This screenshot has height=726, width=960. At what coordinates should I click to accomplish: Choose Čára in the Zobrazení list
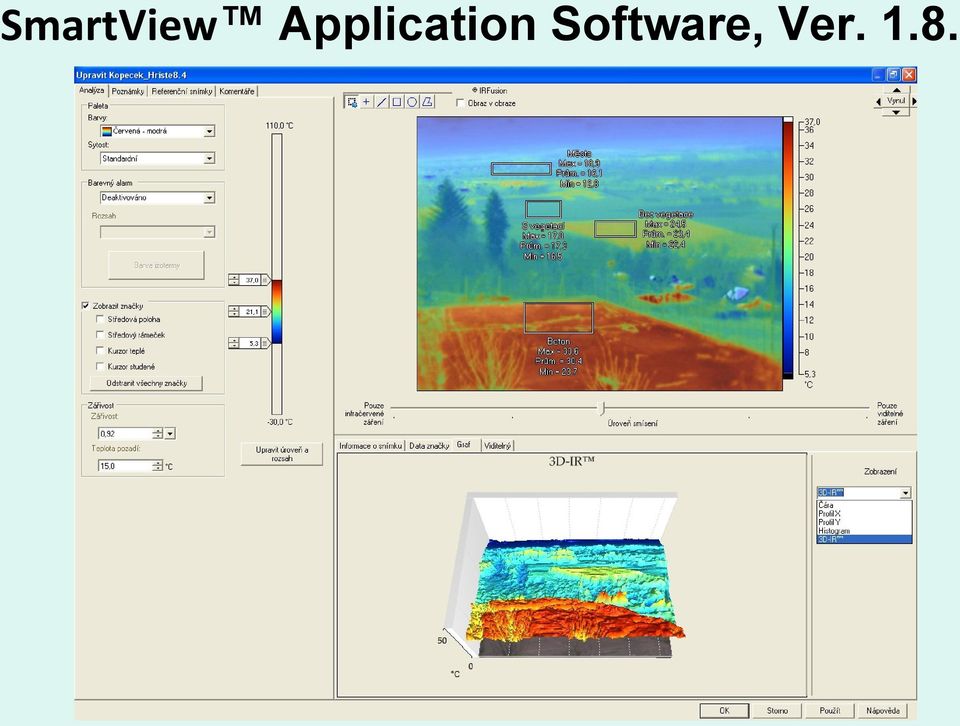(x=864, y=505)
